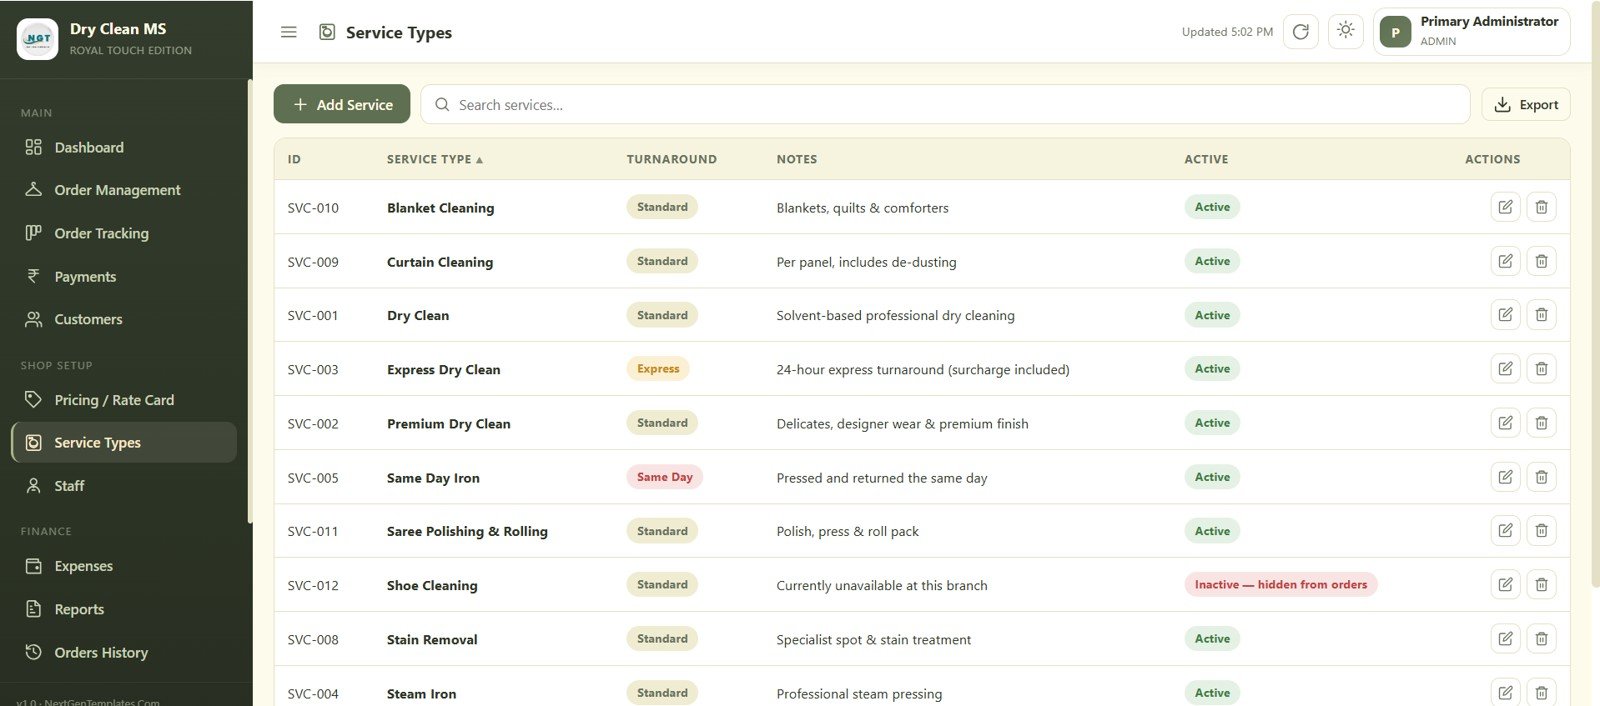This screenshot has width=1600, height=706.
Task: Delete the Stain Removal service
Action: click(x=1541, y=639)
